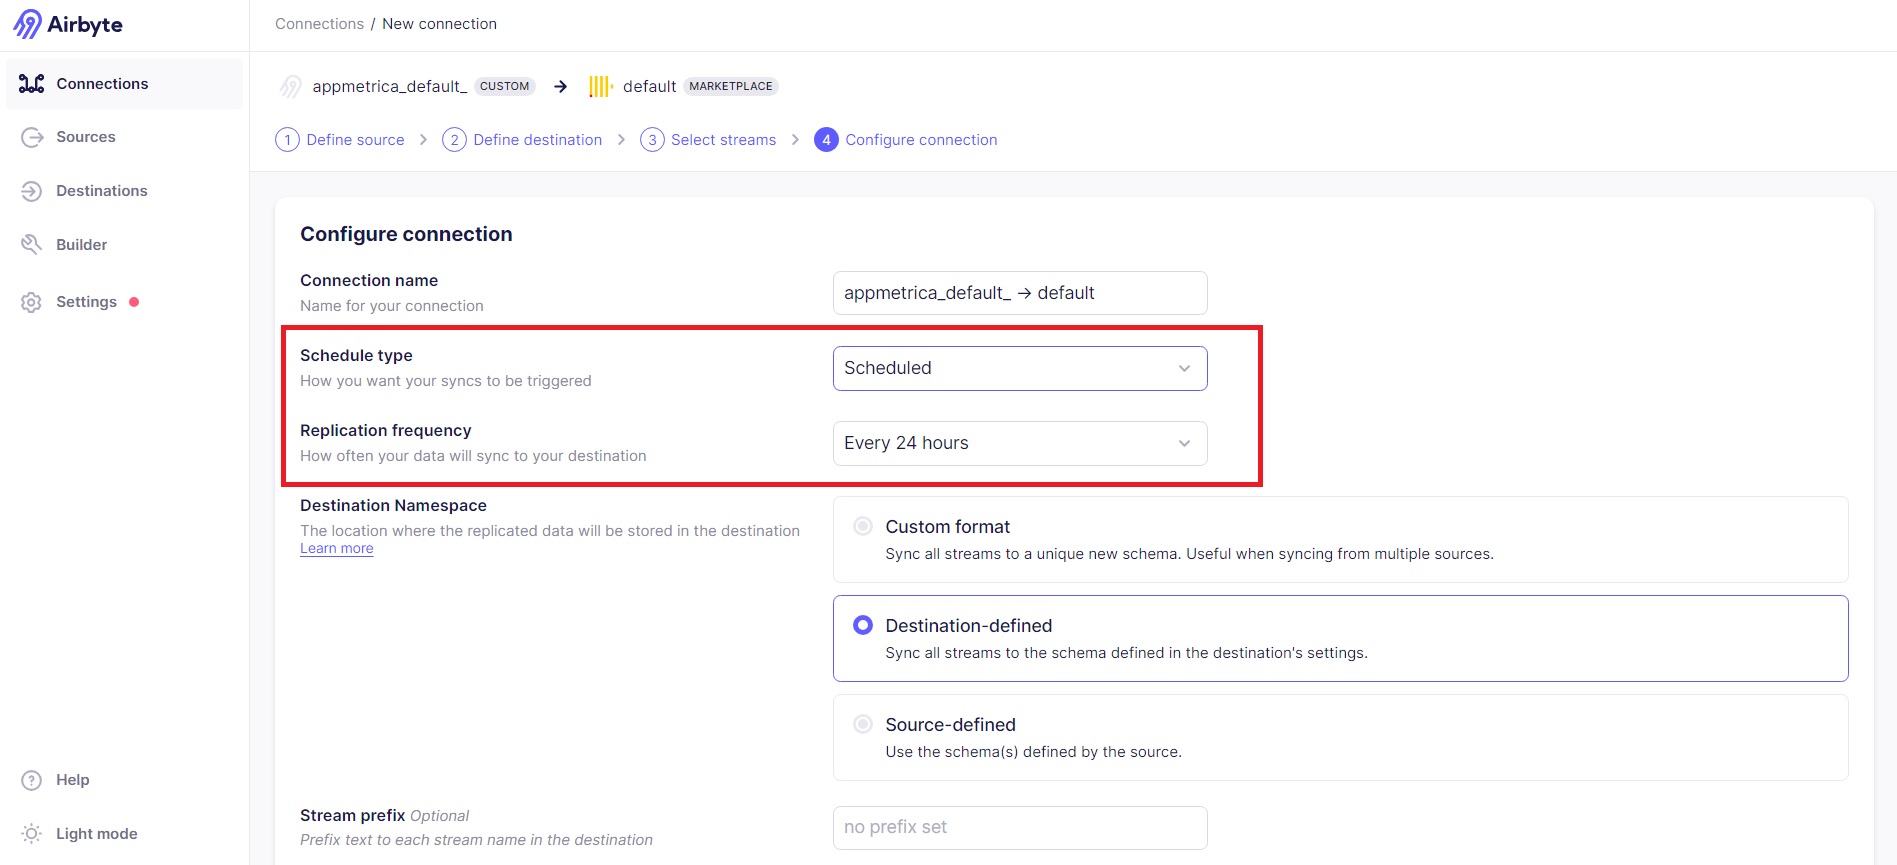
Task: Open Destinations in the sidebar
Action: tap(124, 191)
